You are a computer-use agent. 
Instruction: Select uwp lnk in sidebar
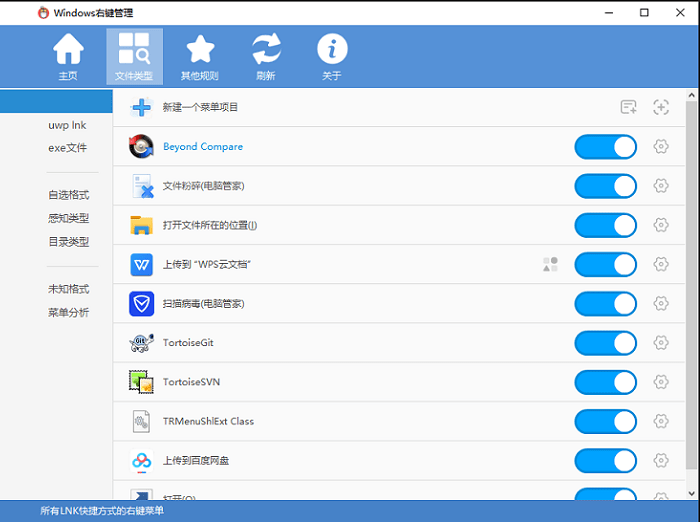point(67,125)
